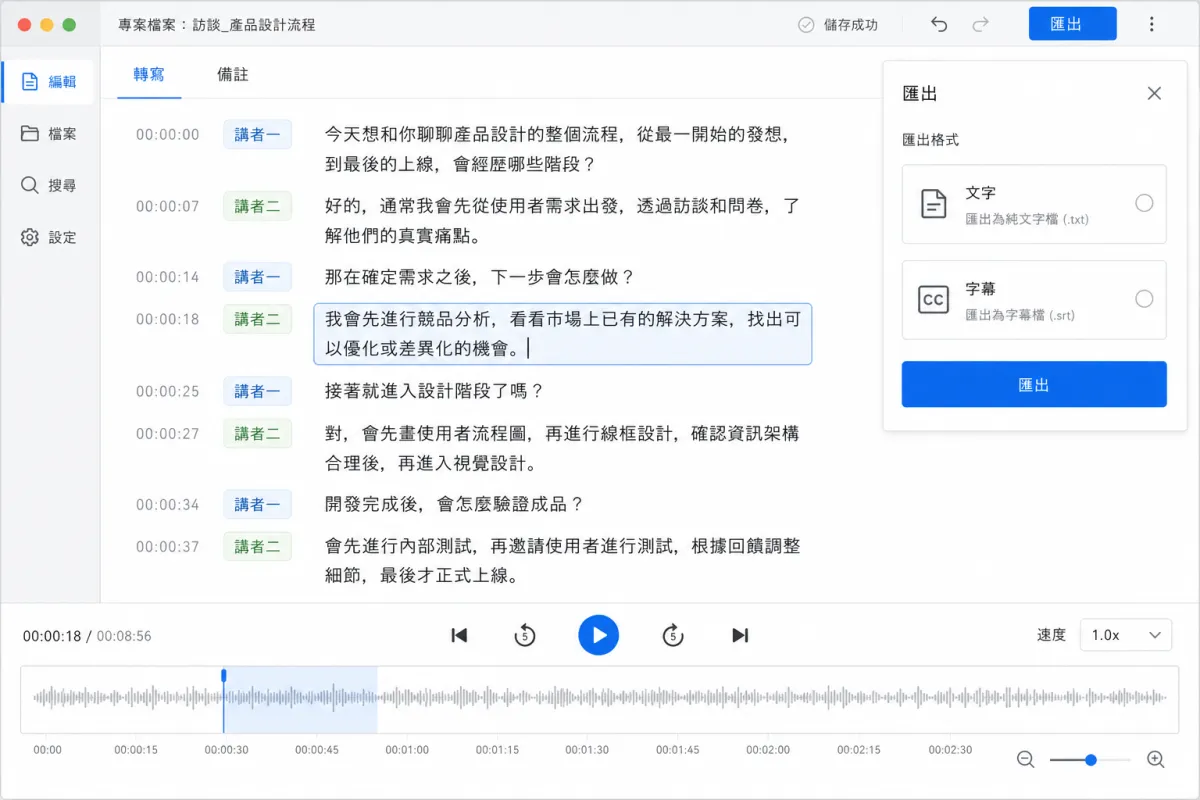The image size is (1200, 800).
Task: Open speaker tag 講者一 at 00:00:00
Action: point(257,134)
